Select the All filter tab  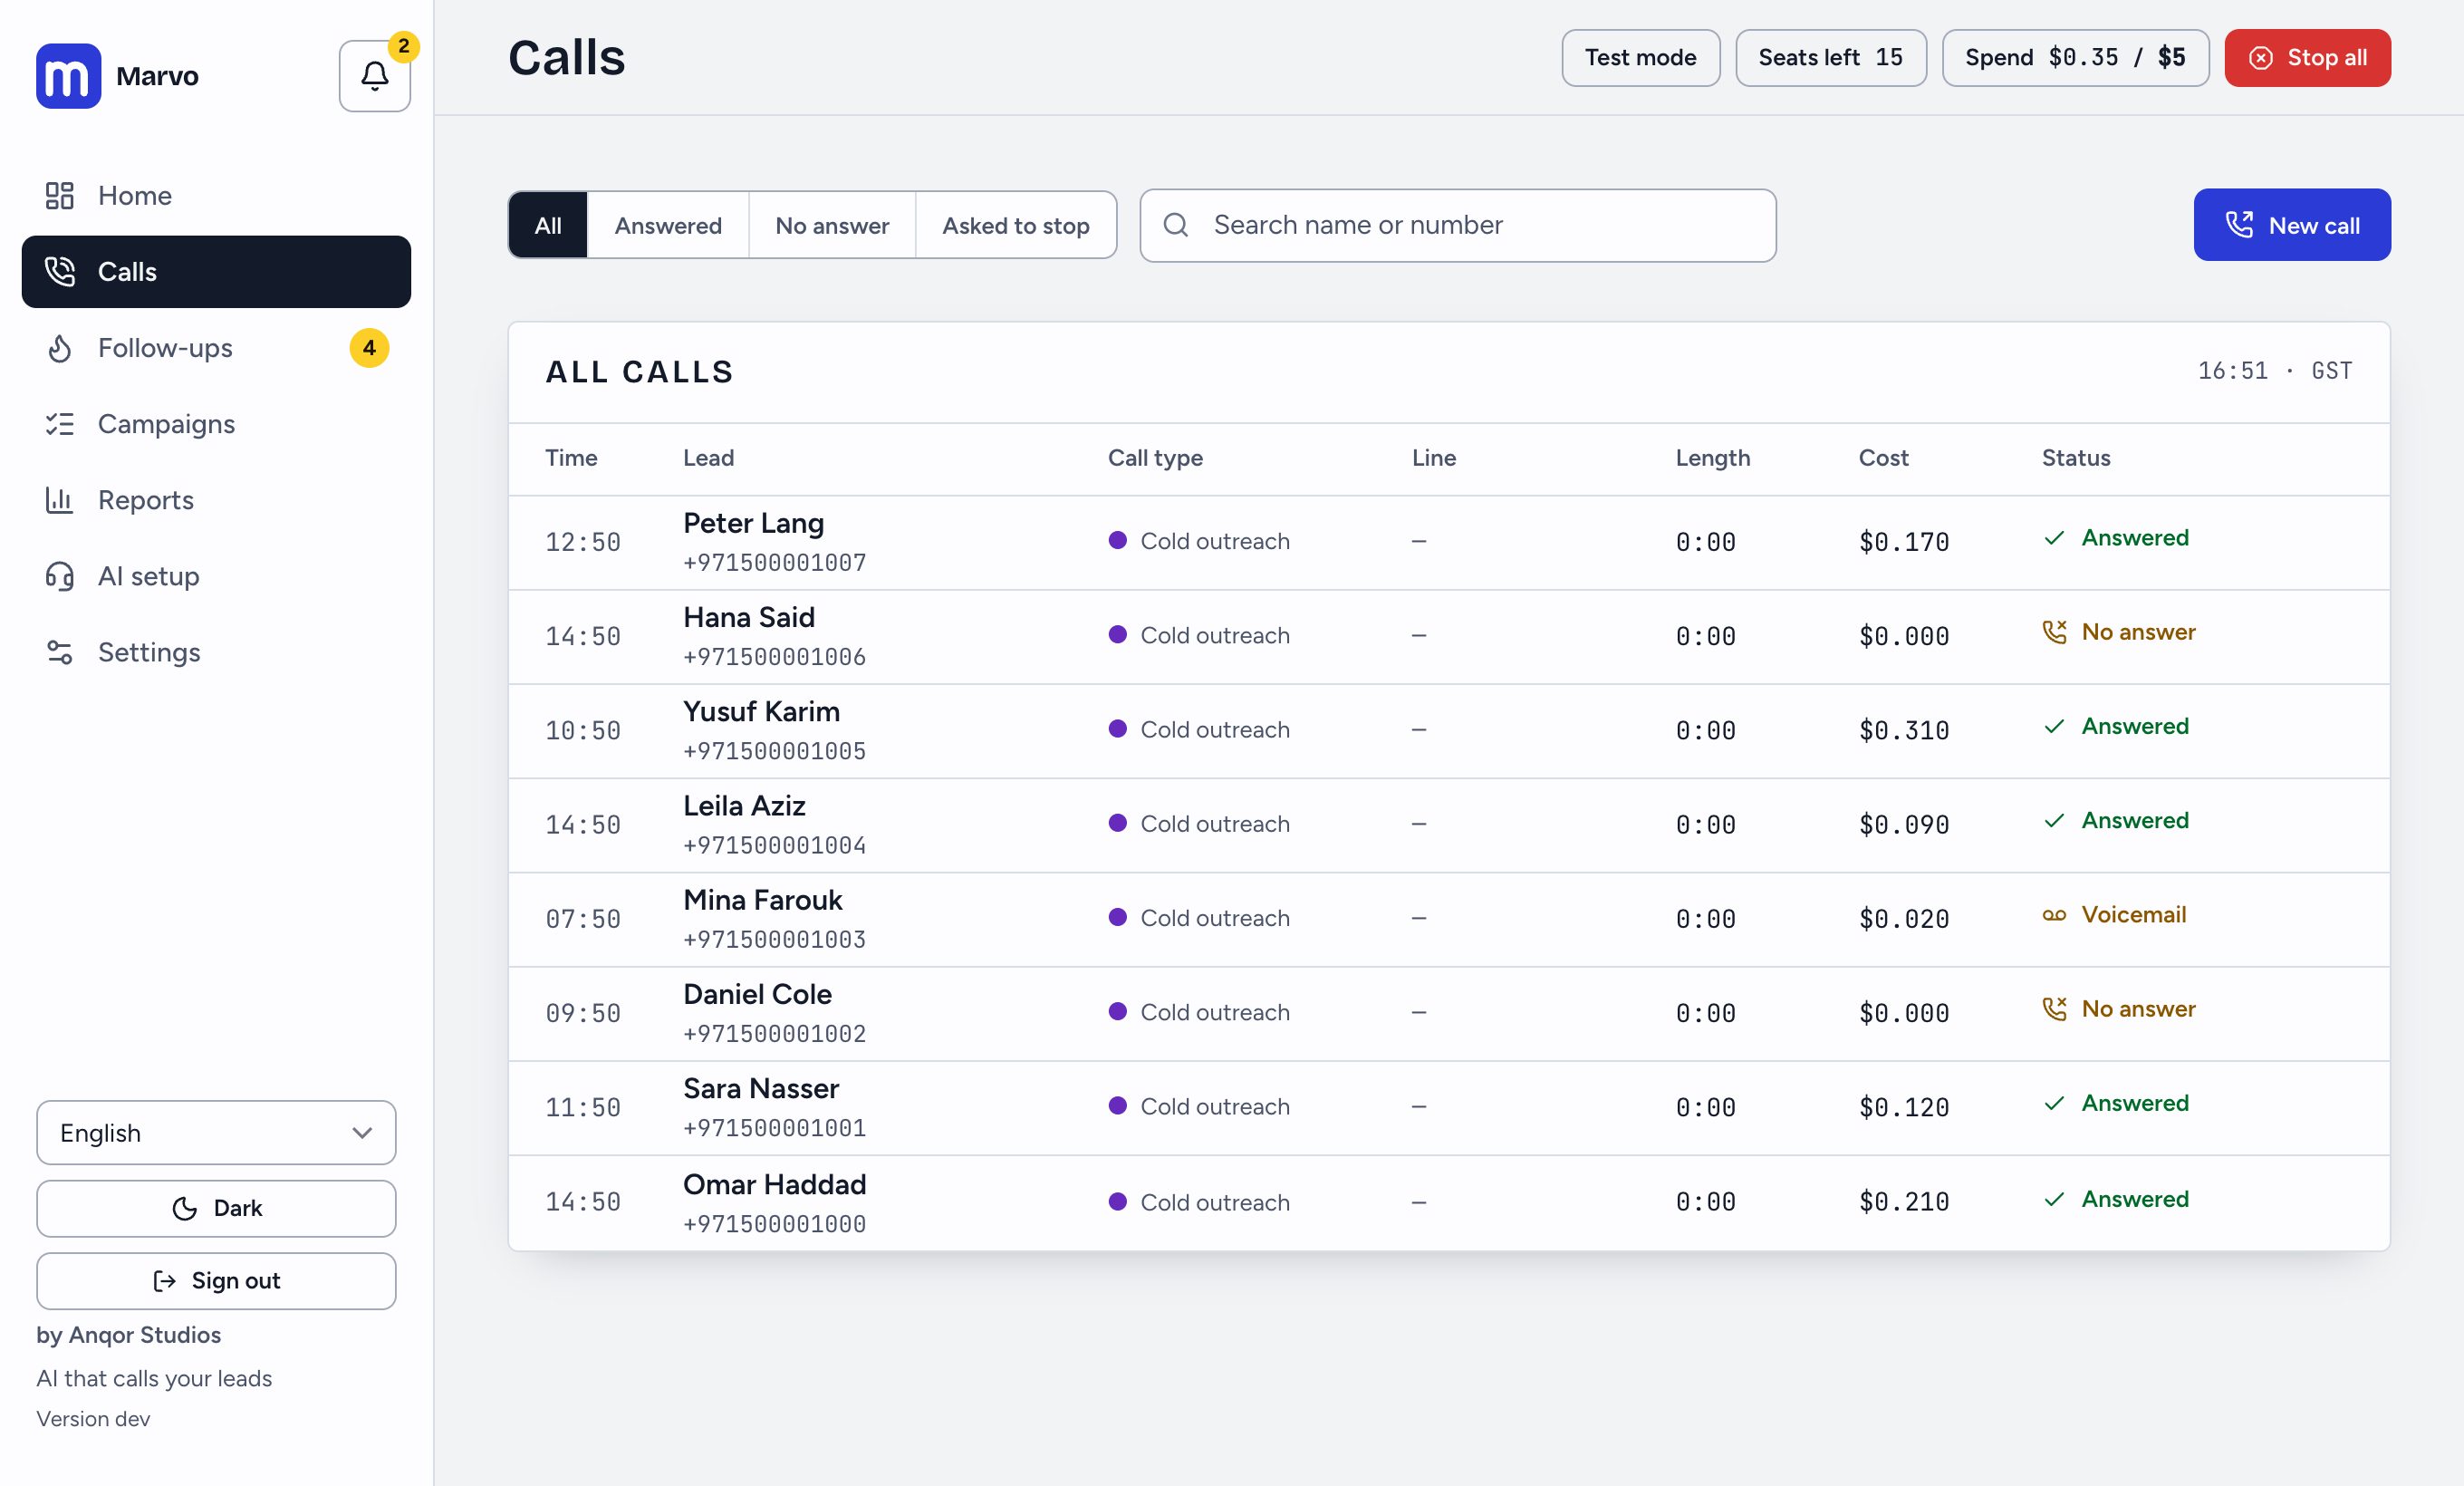[548, 225]
